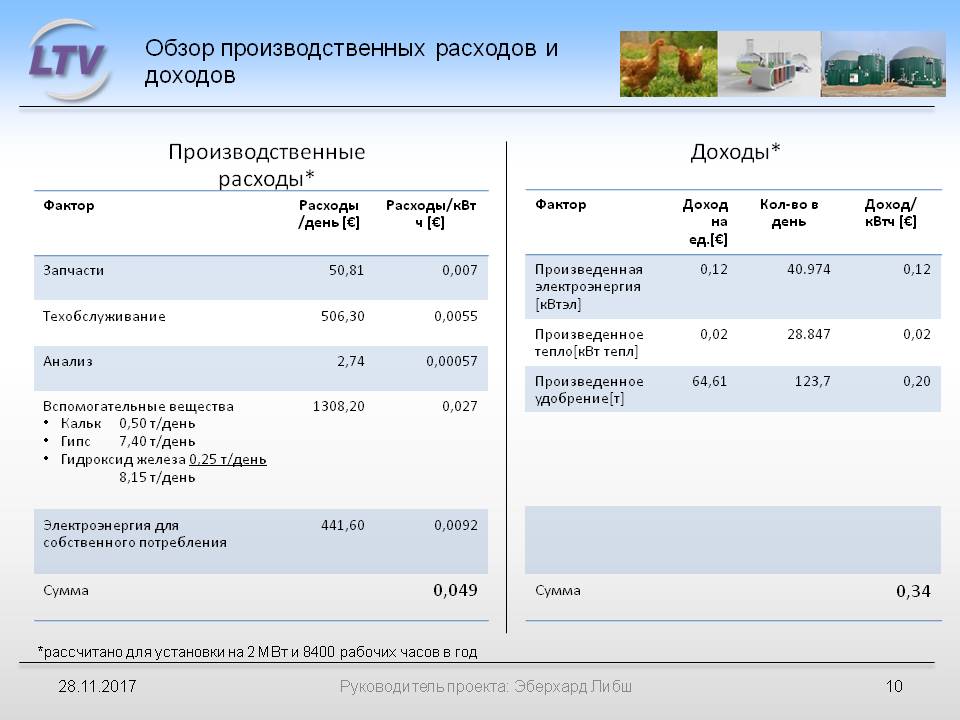This screenshot has width=960, height=720.
Task: Select the chickens photo in header
Action: pos(667,64)
